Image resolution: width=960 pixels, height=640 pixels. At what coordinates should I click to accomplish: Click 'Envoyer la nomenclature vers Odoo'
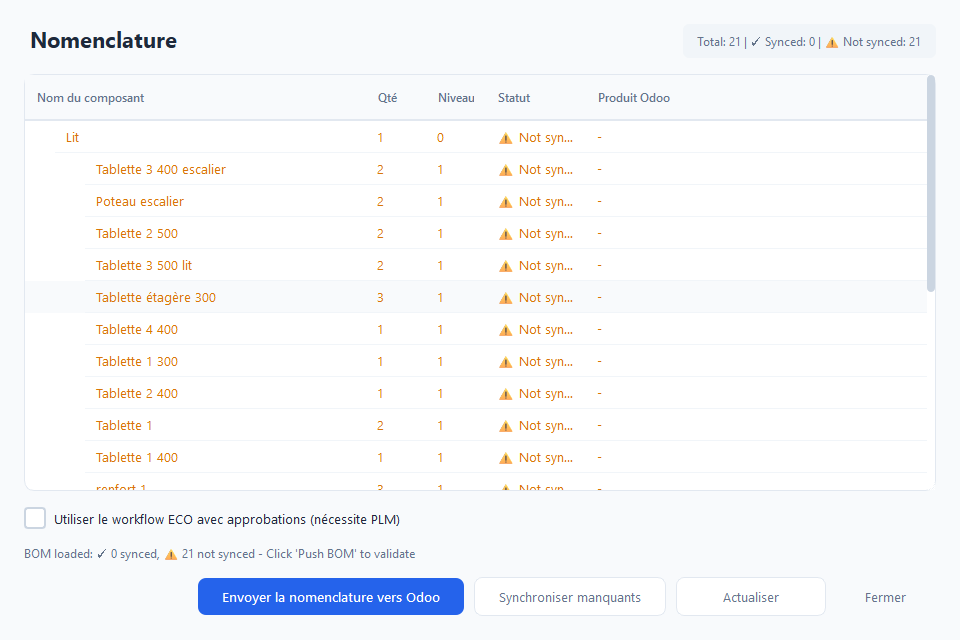coord(331,597)
